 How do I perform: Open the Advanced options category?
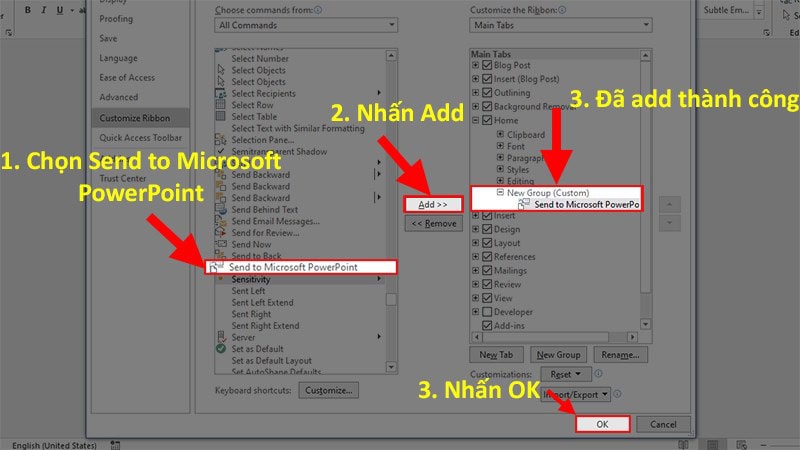[118, 97]
